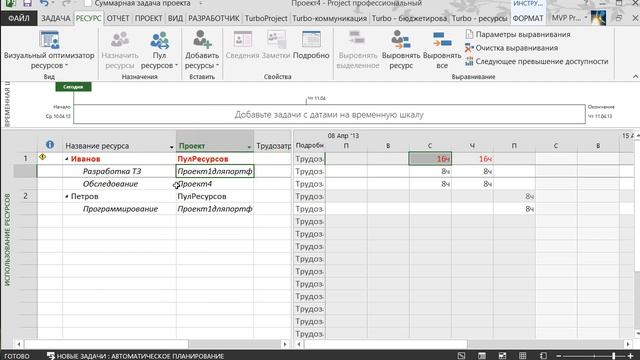The image size is (640, 360).
Task: Collapse the ribbon with the caret arrow
Action: (x=635, y=76)
